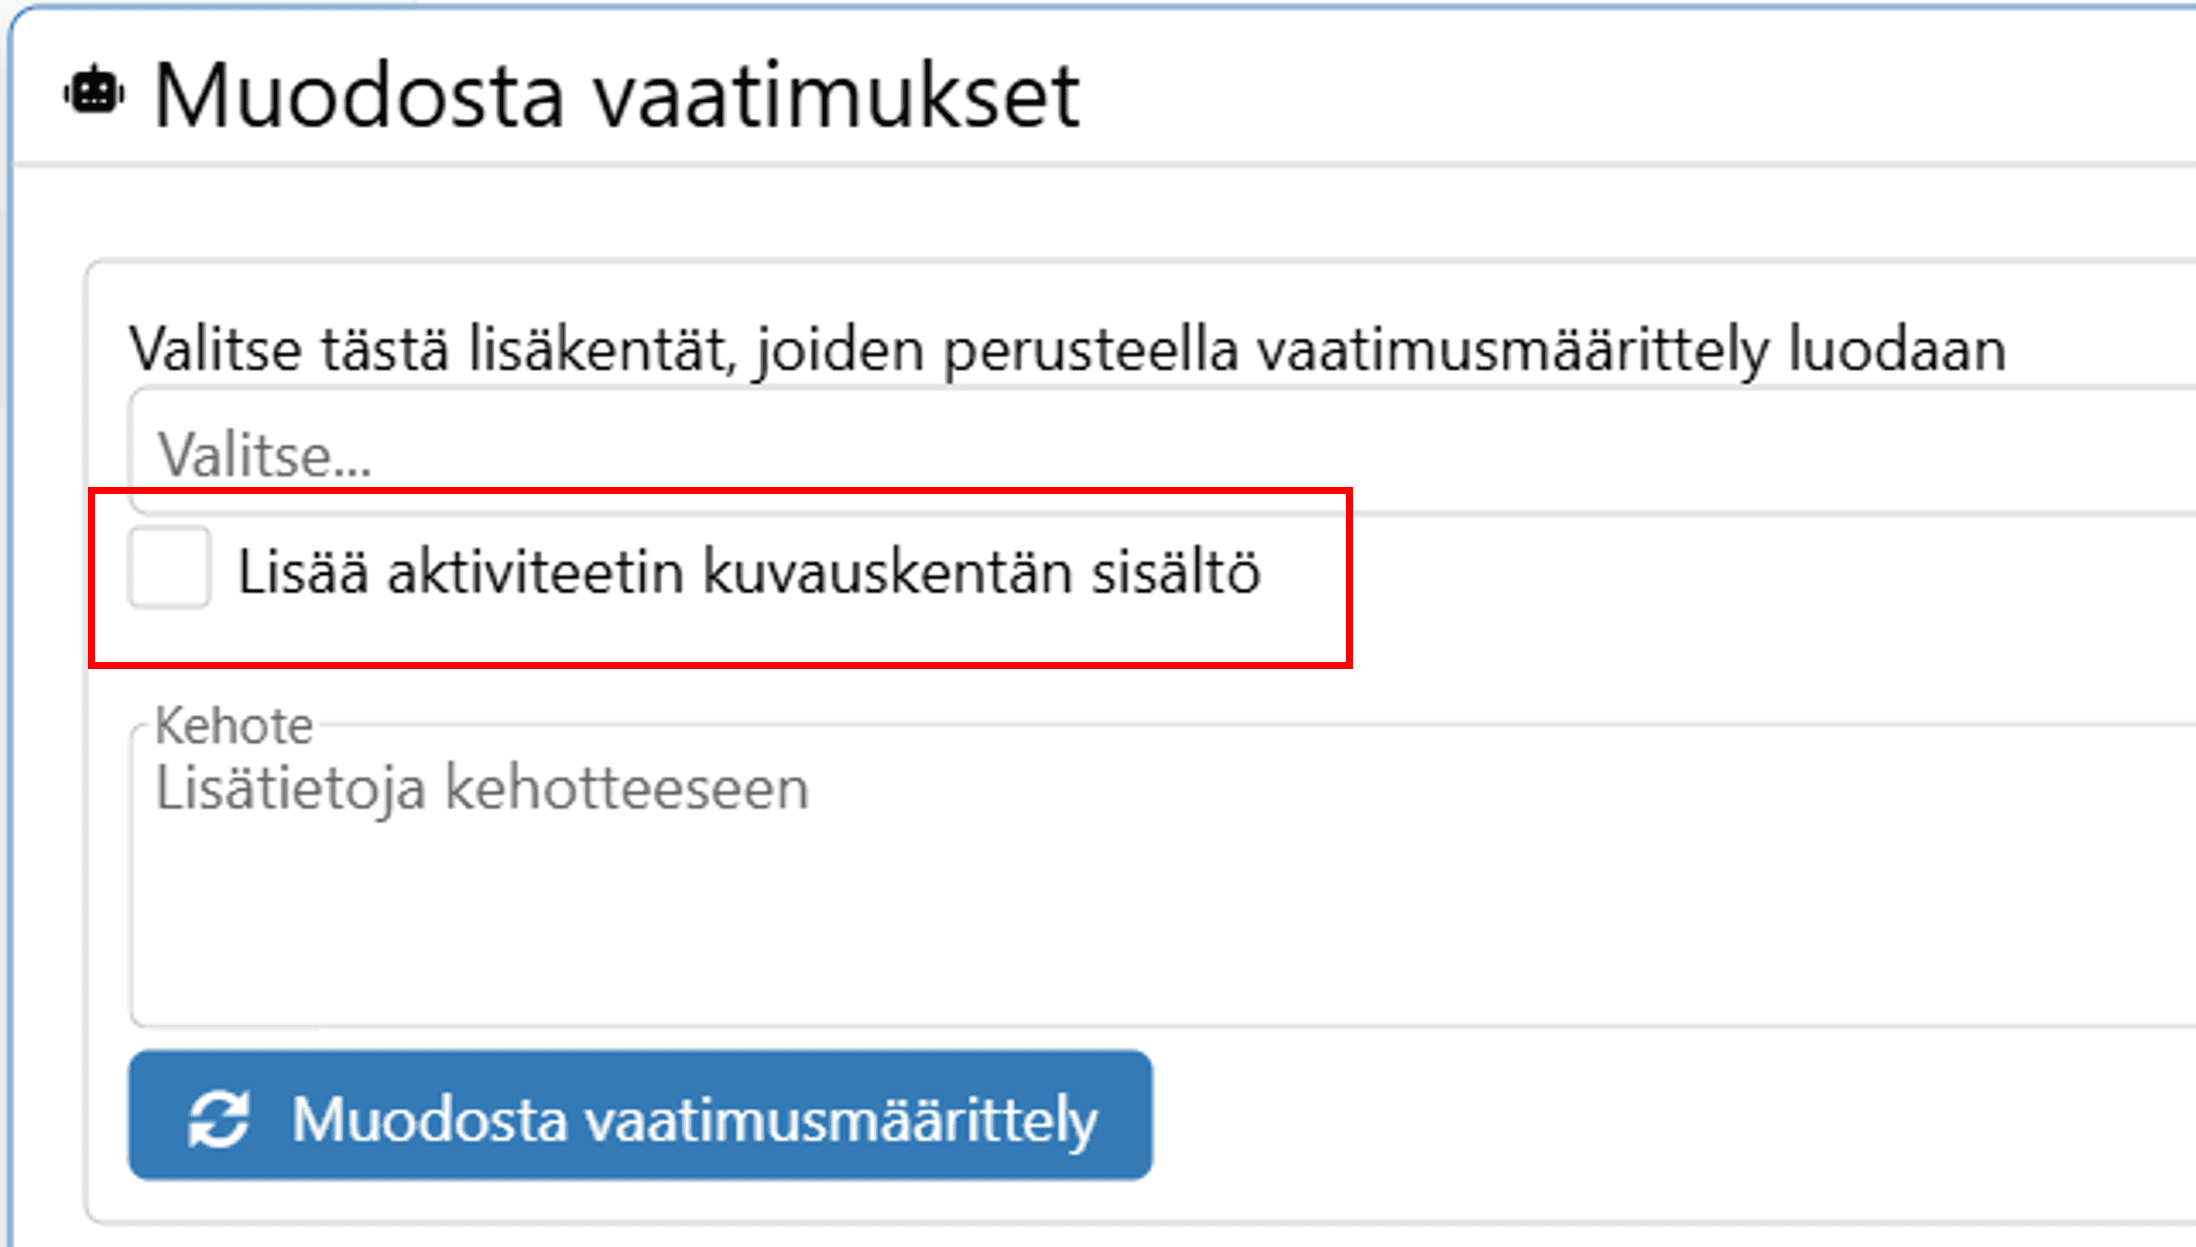The width and height of the screenshot is (2196, 1247).
Task: Click the Valitse tästä lisäkentät instruction label
Action: coord(1067,350)
